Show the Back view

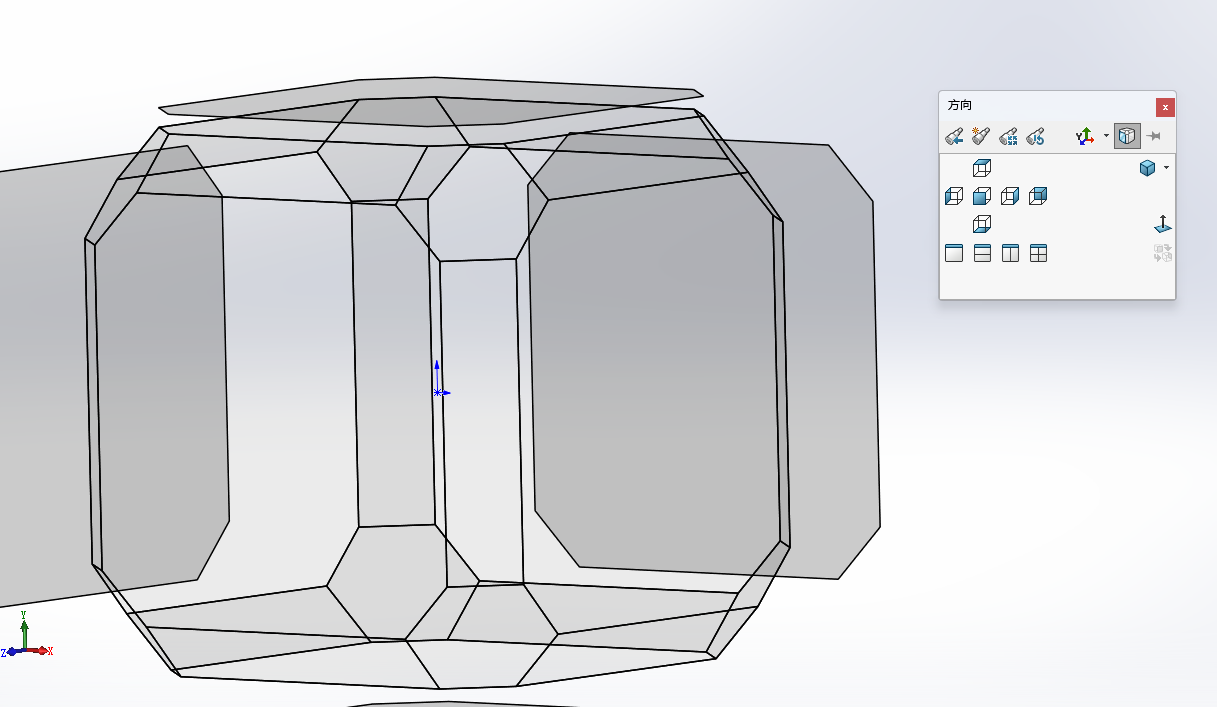(x=1038, y=196)
